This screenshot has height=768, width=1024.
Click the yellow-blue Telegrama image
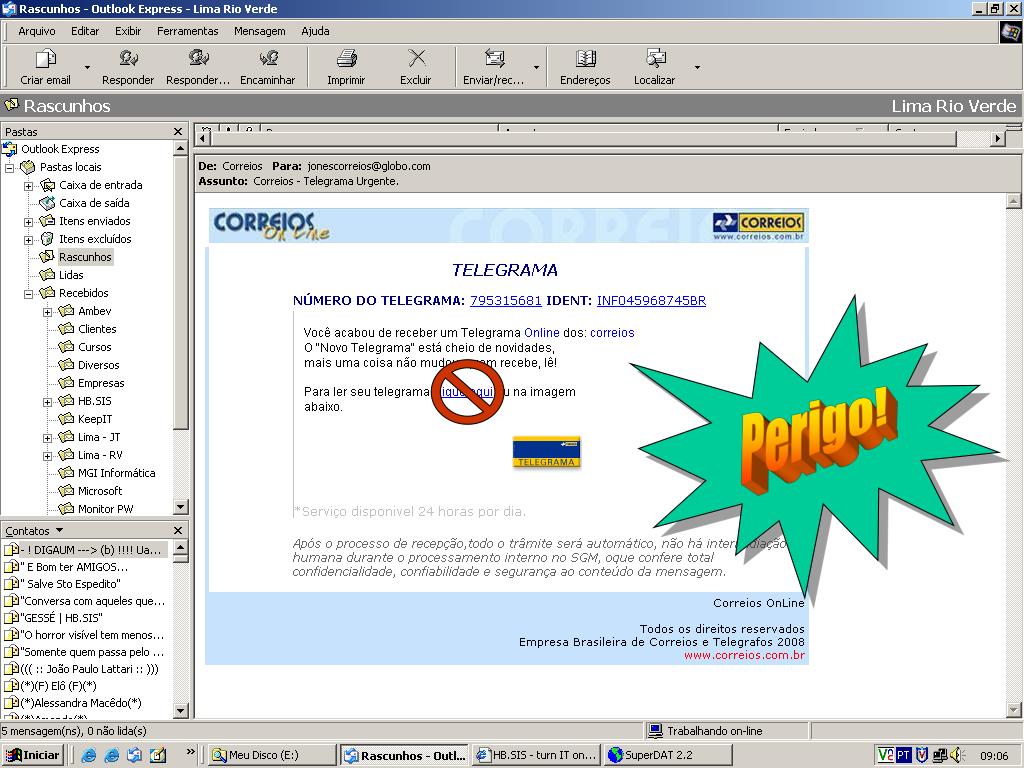pyautogui.click(x=547, y=452)
